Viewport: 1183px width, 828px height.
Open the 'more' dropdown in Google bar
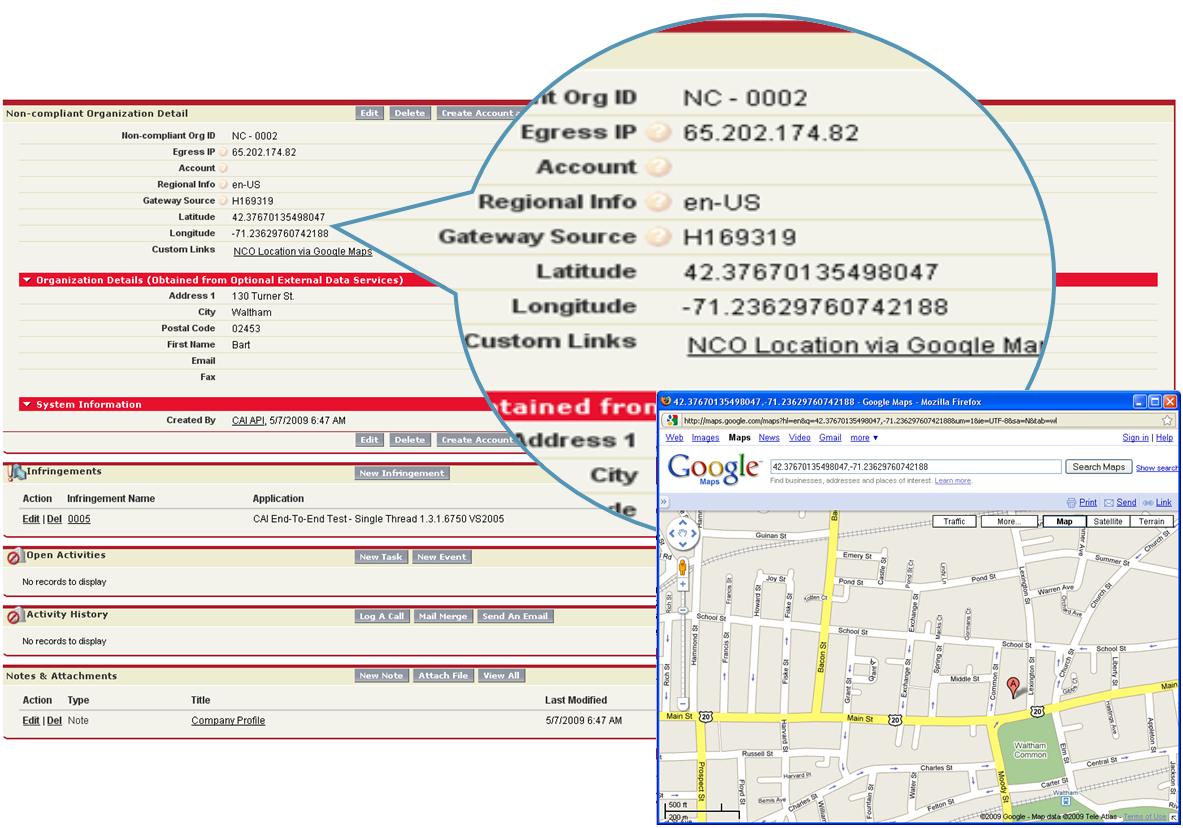pos(865,438)
